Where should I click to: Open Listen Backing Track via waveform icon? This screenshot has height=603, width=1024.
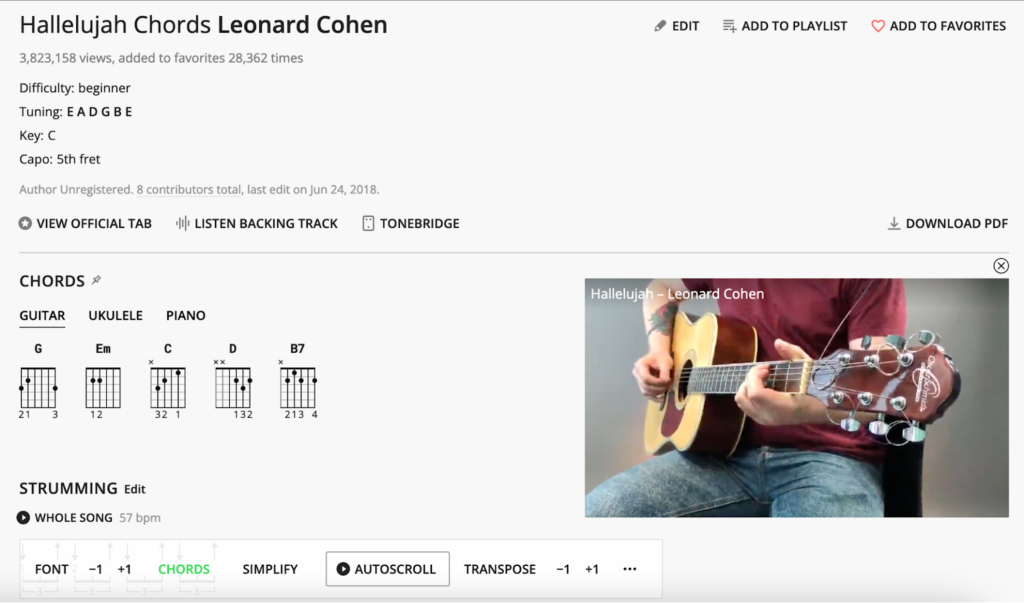pos(181,223)
